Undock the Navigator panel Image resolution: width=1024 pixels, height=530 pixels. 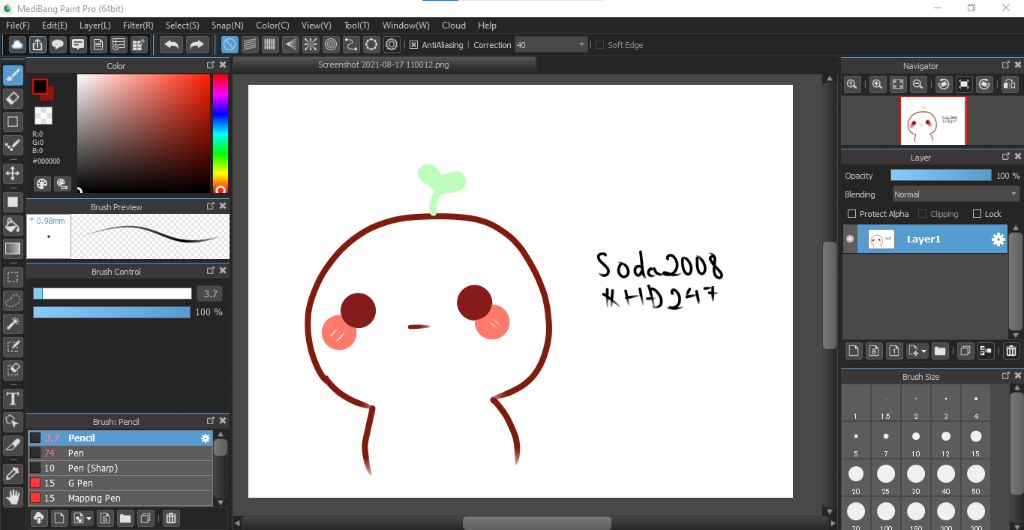coord(1005,65)
